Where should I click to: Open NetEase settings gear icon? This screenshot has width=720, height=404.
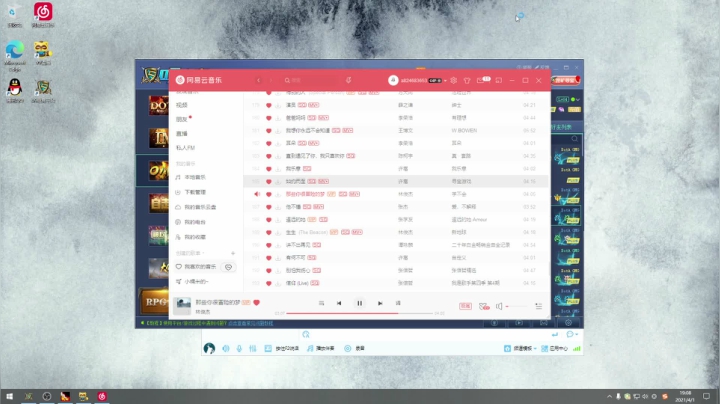pos(454,80)
